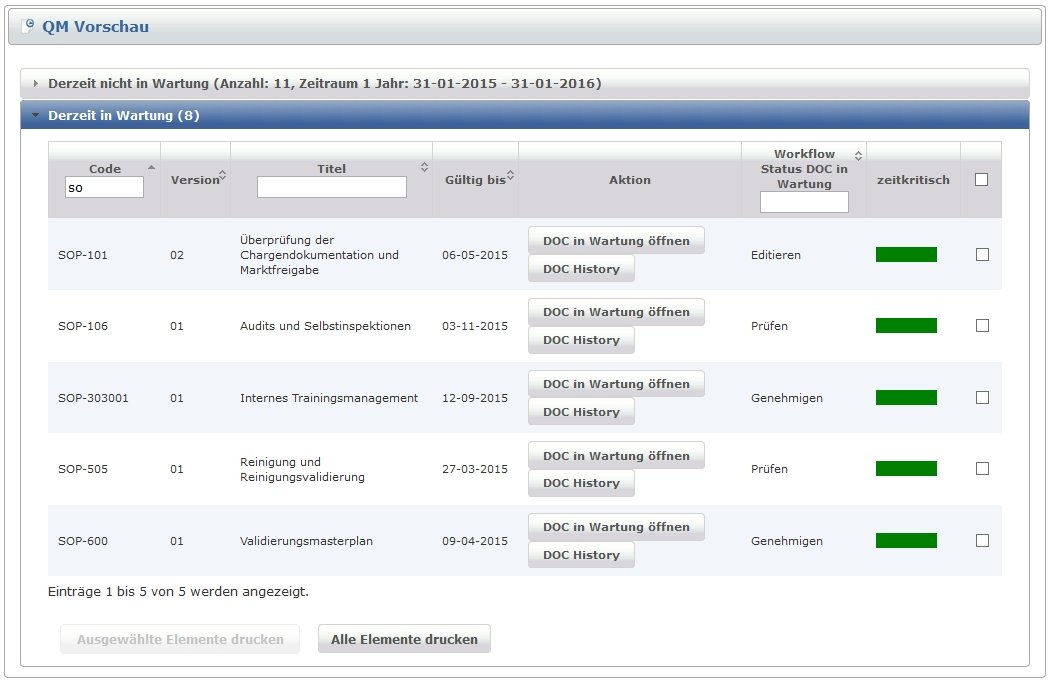Click date 12-09-2015
1050x683 pixels.
click(x=475, y=398)
